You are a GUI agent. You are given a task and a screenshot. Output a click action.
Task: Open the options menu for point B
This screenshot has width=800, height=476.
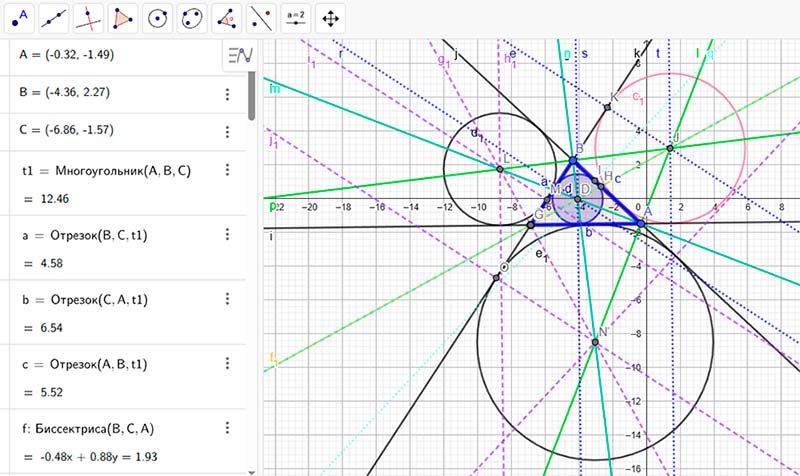coord(227,95)
